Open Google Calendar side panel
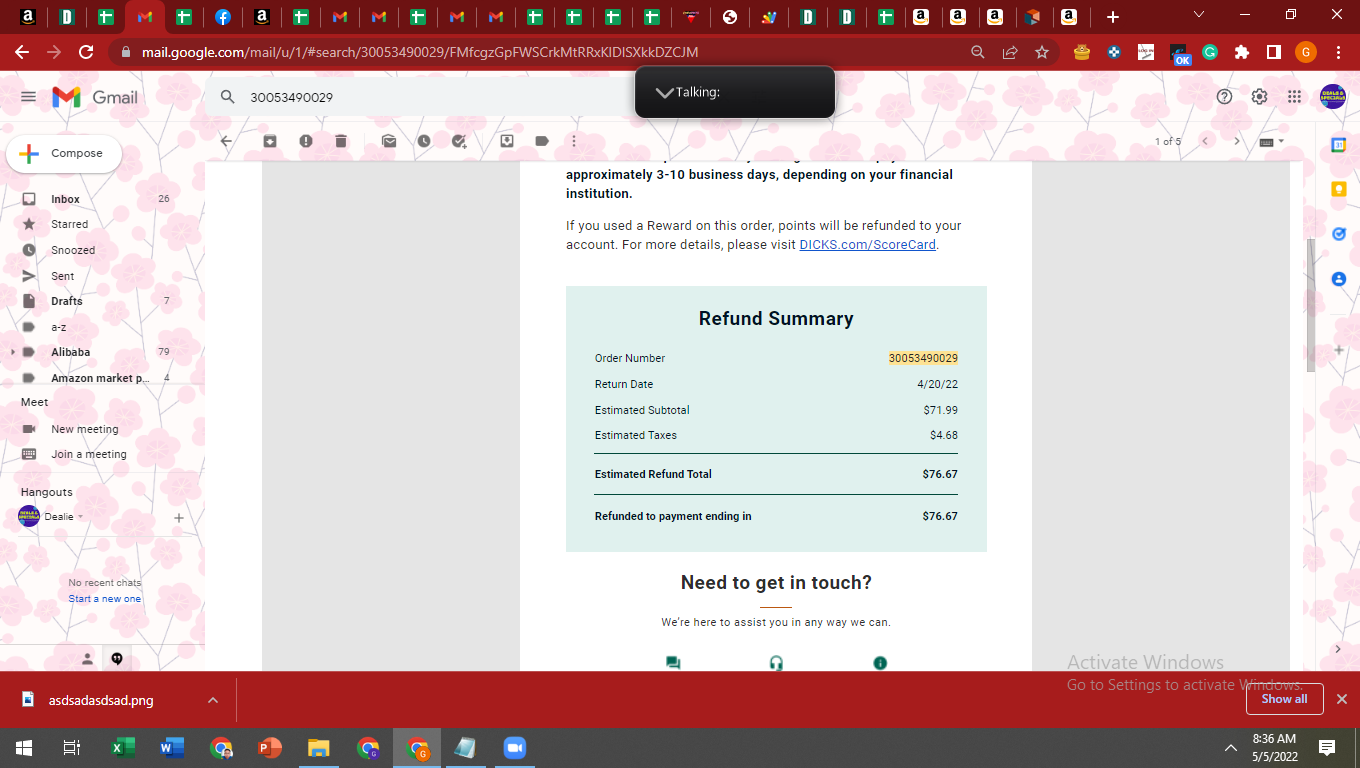This screenshot has height=768, width=1360. point(1339,145)
